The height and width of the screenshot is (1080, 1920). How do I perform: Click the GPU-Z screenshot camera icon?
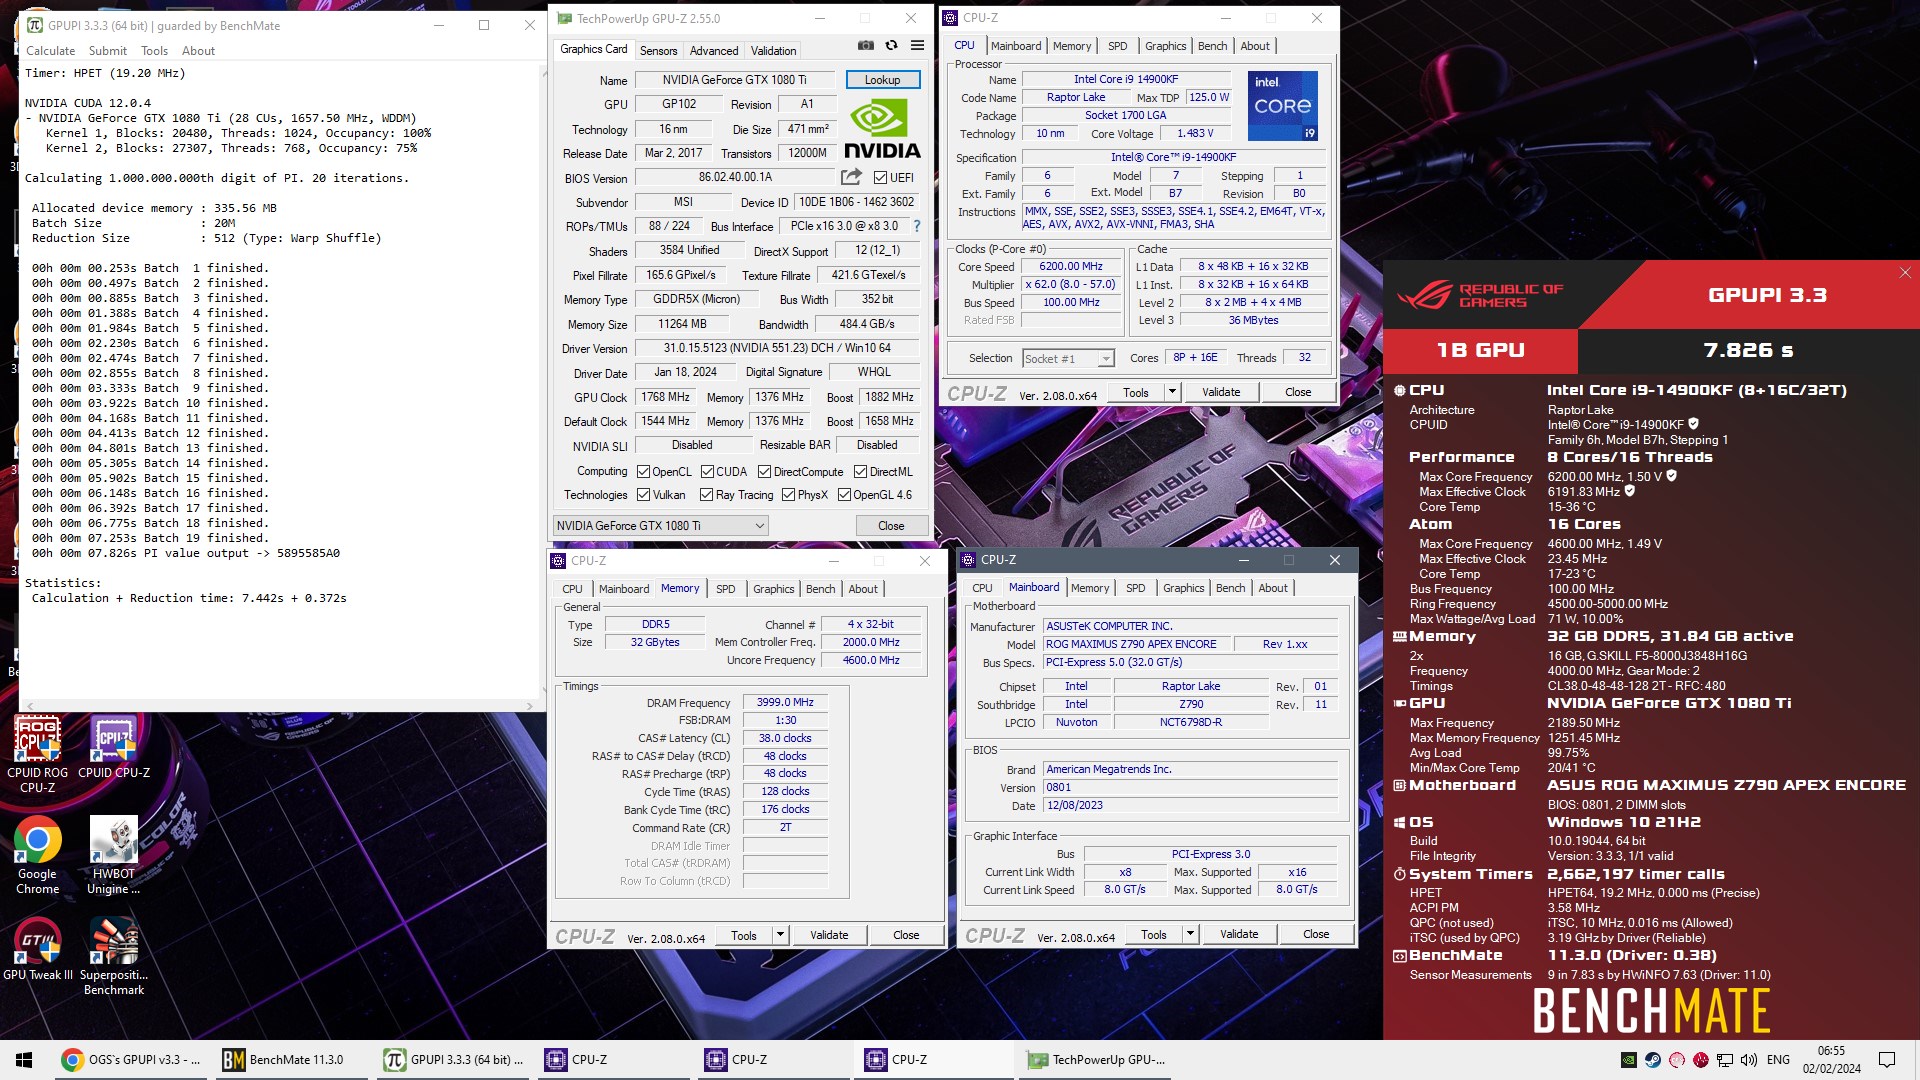point(866,46)
